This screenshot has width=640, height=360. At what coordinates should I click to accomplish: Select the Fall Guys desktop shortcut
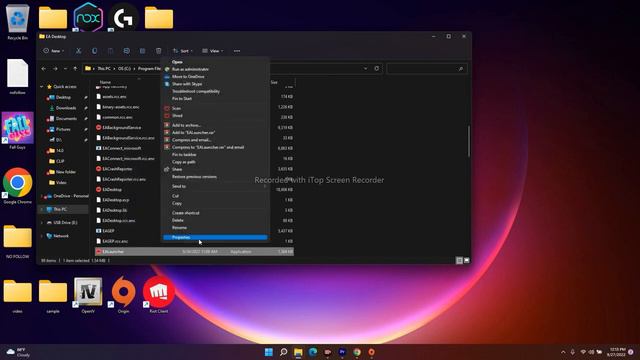click(18, 131)
